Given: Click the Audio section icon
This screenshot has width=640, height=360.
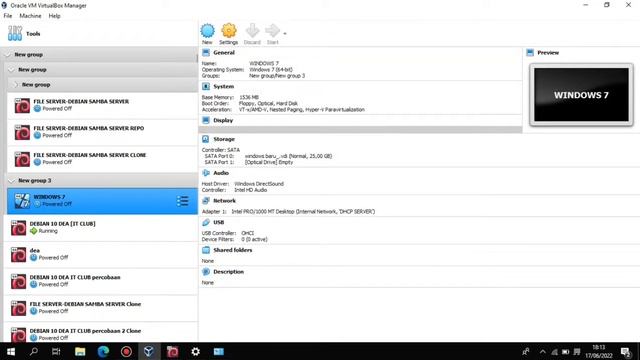Looking at the screenshot, I should click(206, 173).
